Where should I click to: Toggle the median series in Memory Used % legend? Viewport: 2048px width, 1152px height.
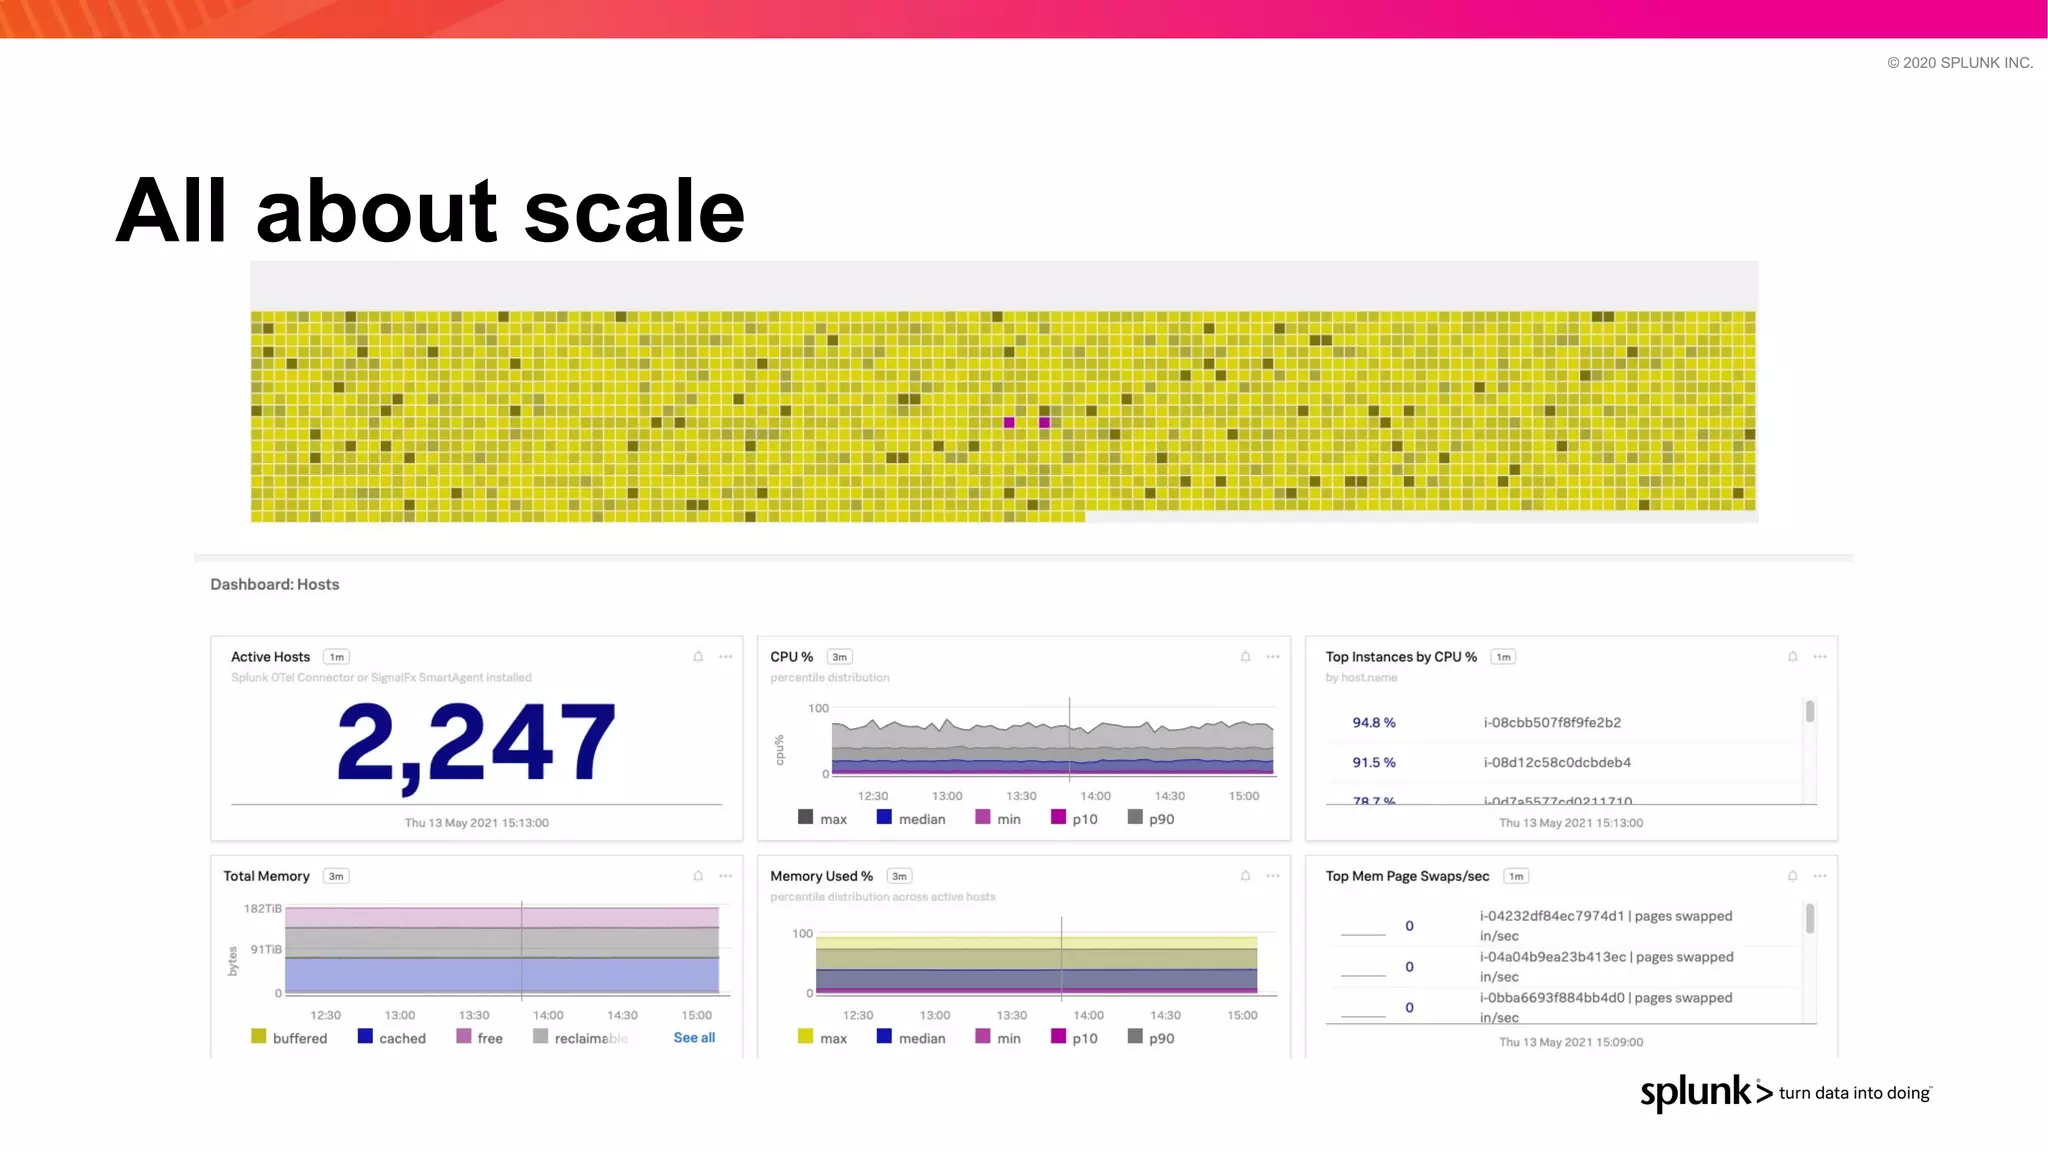(911, 1038)
